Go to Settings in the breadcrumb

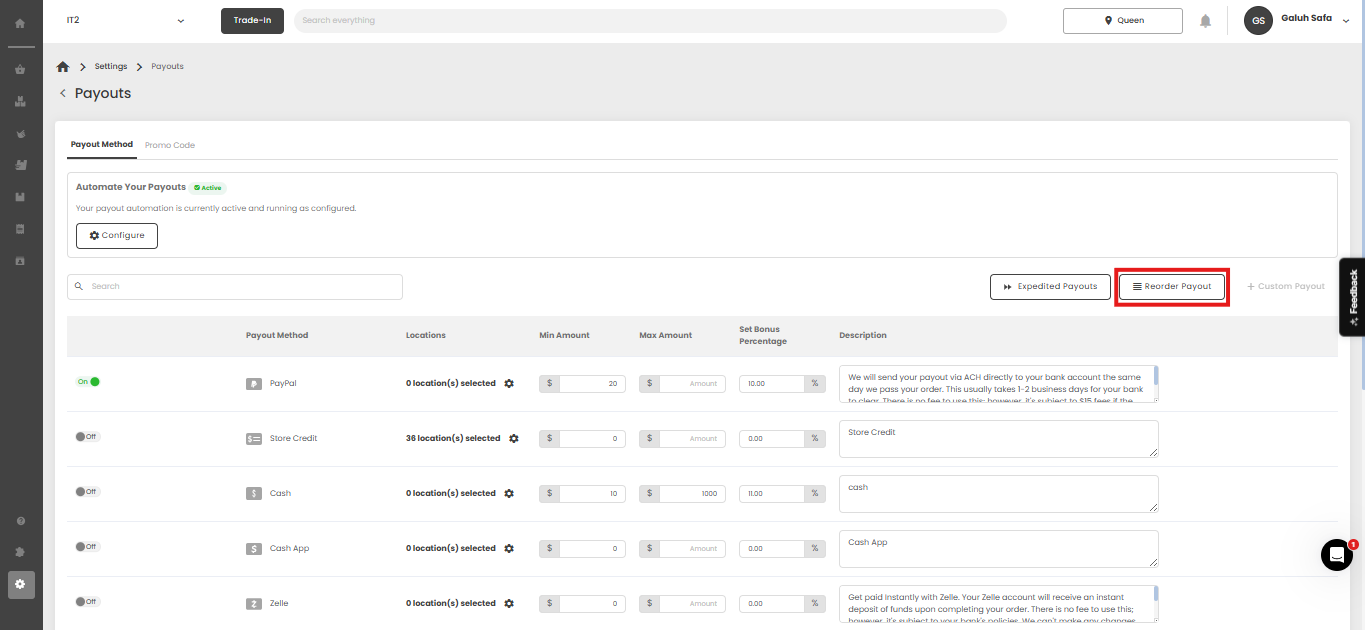pos(111,66)
